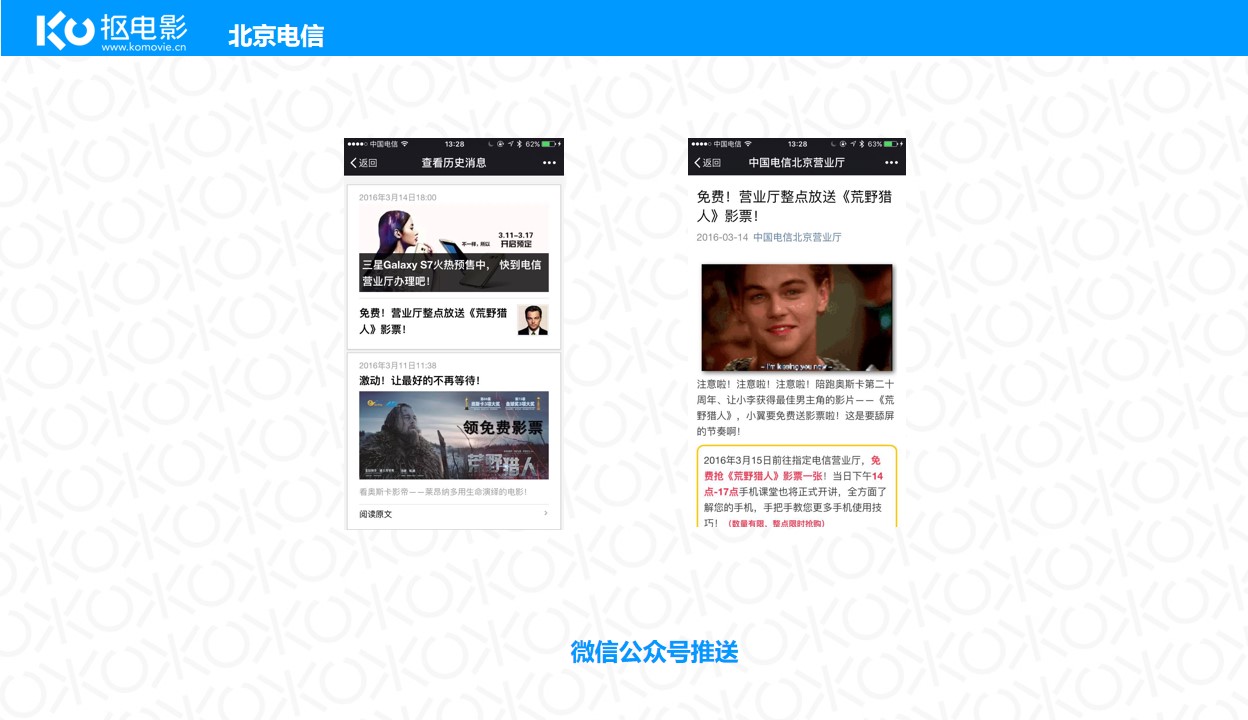Open Leonardo thumbnail beside 免费 article in history list
Image resolution: width=1248 pixels, height=720 pixels.
tap(533, 320)
